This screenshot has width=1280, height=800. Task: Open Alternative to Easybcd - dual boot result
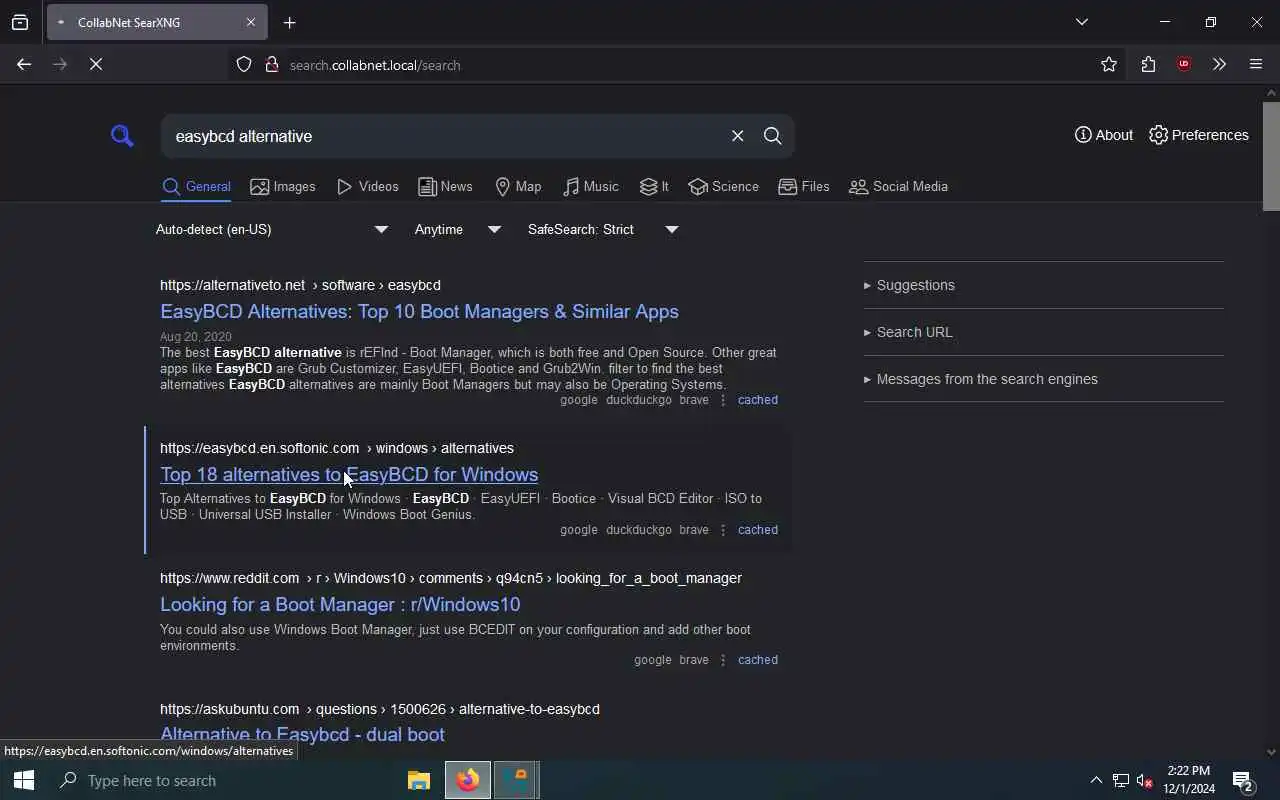(302, 735)
